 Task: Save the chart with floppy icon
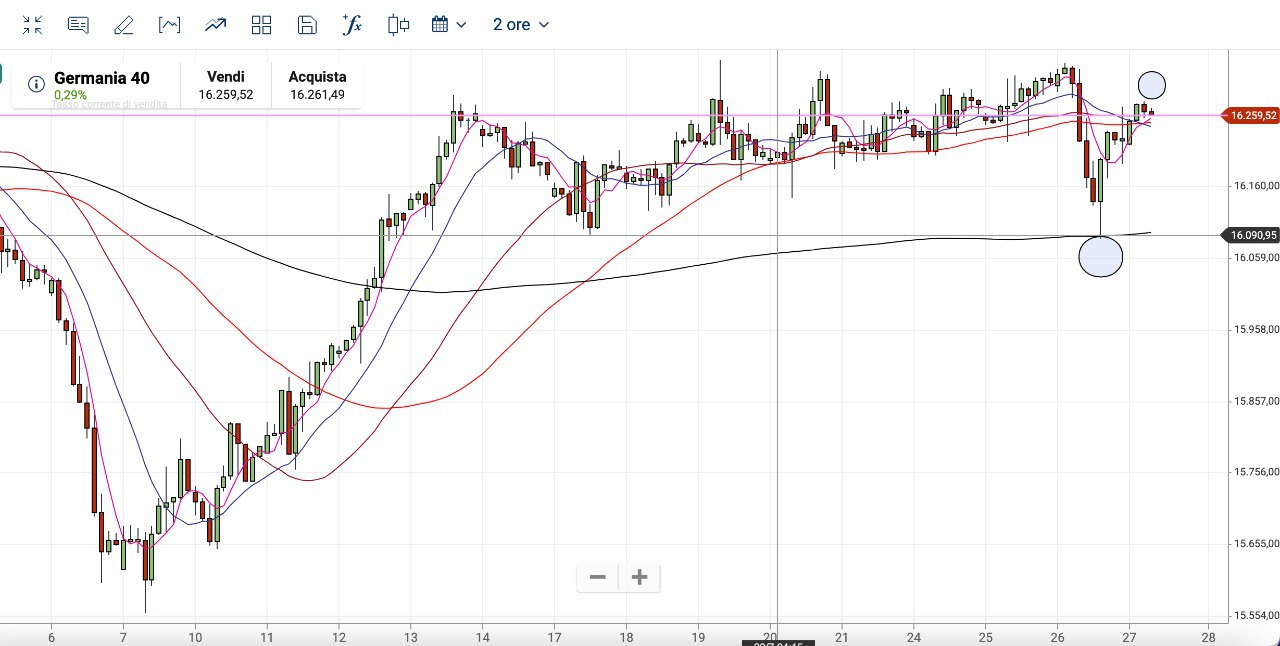pyautogui.click(x=307, y=25)
